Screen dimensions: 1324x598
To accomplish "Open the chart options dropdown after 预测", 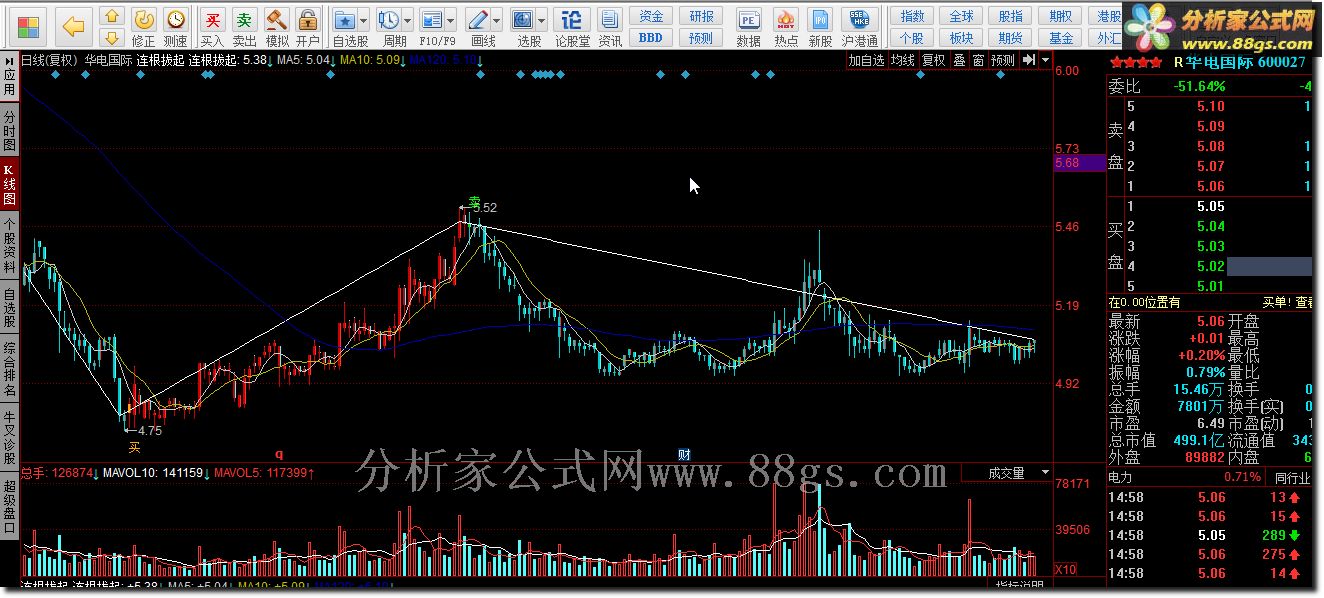I will tap(1045, 60).
